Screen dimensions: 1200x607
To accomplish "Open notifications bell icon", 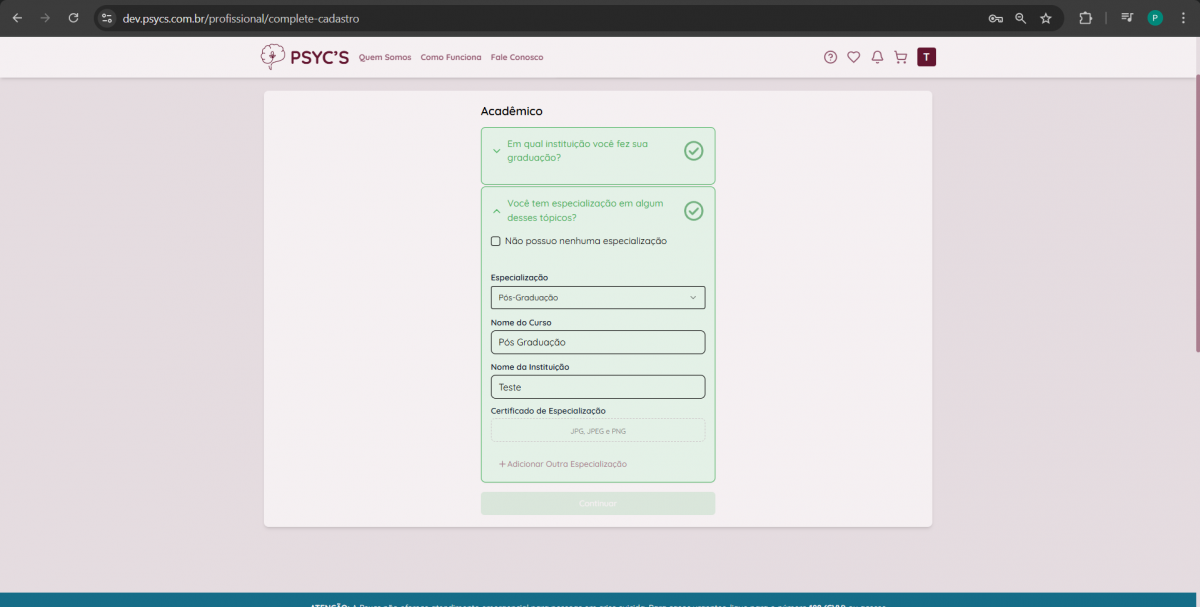I will tap(877, 57).
